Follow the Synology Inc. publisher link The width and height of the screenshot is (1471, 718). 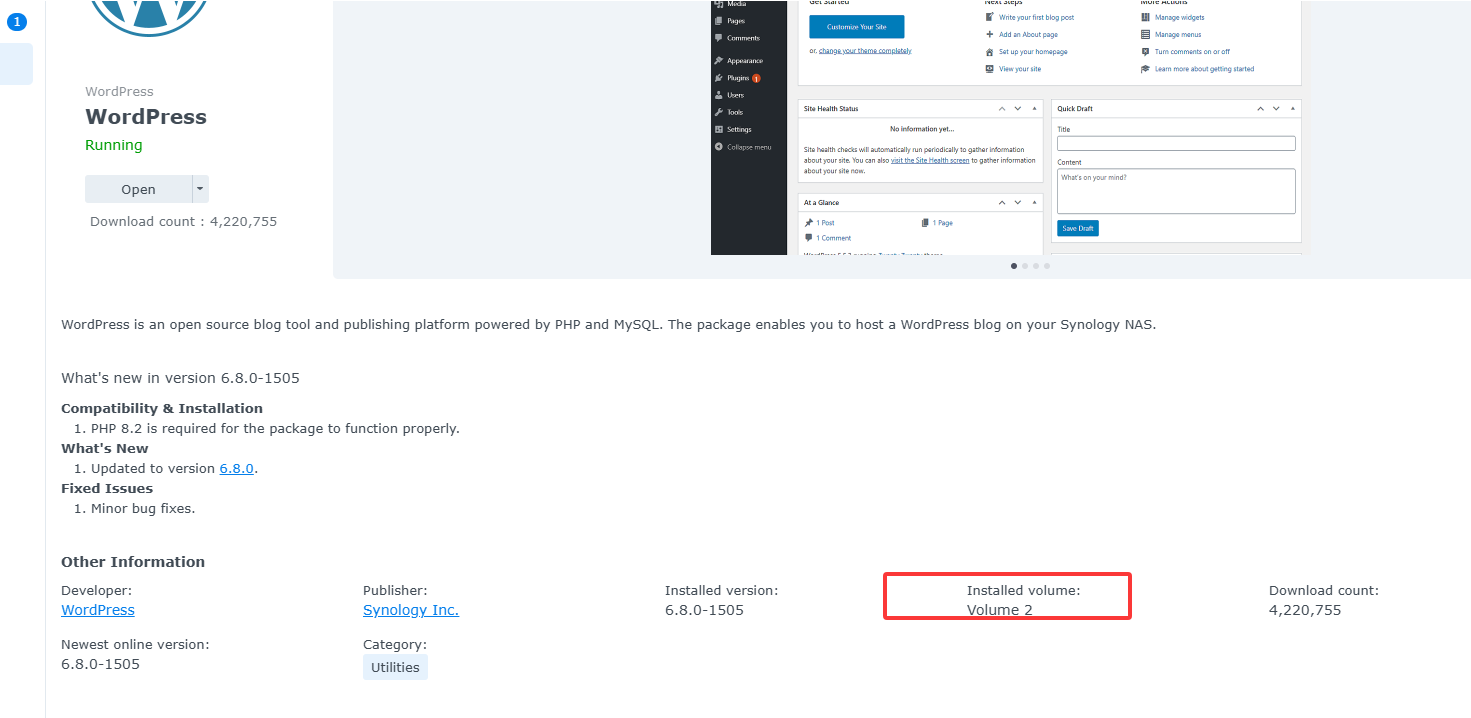point(410,610)
